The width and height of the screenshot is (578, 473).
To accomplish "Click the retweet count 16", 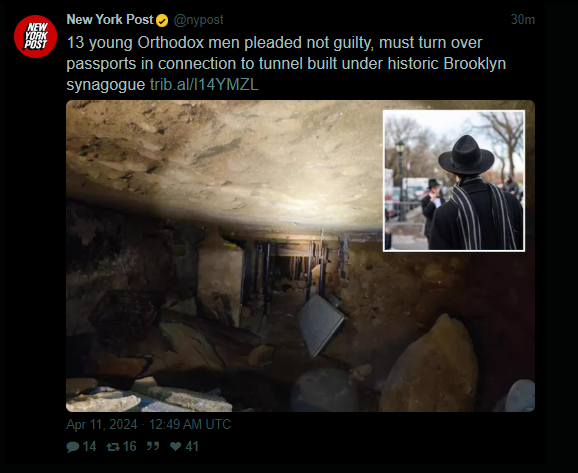I will [x=129, y=446].
